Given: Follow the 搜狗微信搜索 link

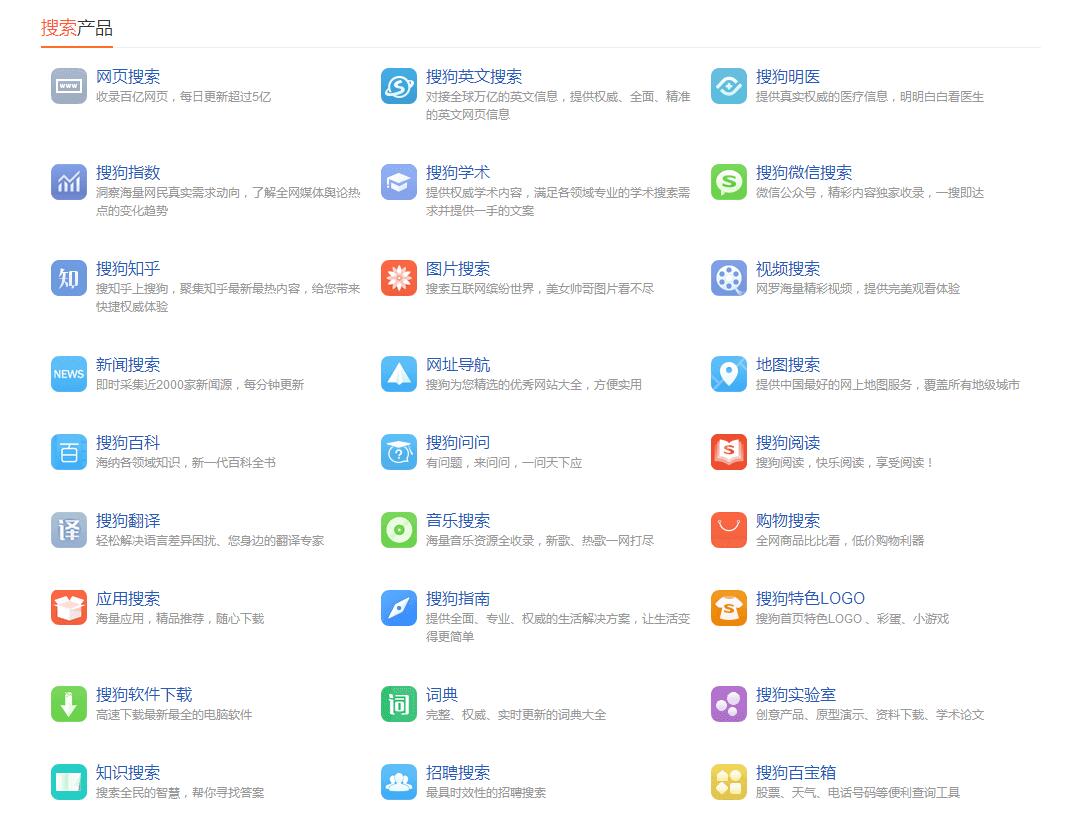Looking at the screenshot, I should (804, 173).
